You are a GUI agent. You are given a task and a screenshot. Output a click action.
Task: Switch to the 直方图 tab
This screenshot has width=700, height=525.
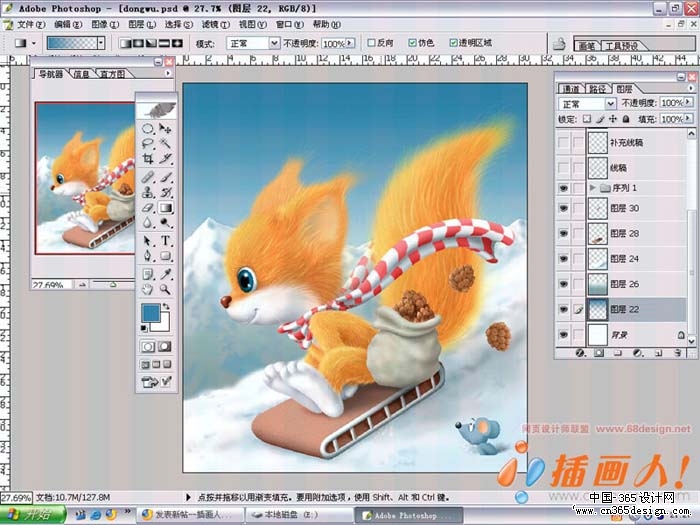click(x=112, y=74)
